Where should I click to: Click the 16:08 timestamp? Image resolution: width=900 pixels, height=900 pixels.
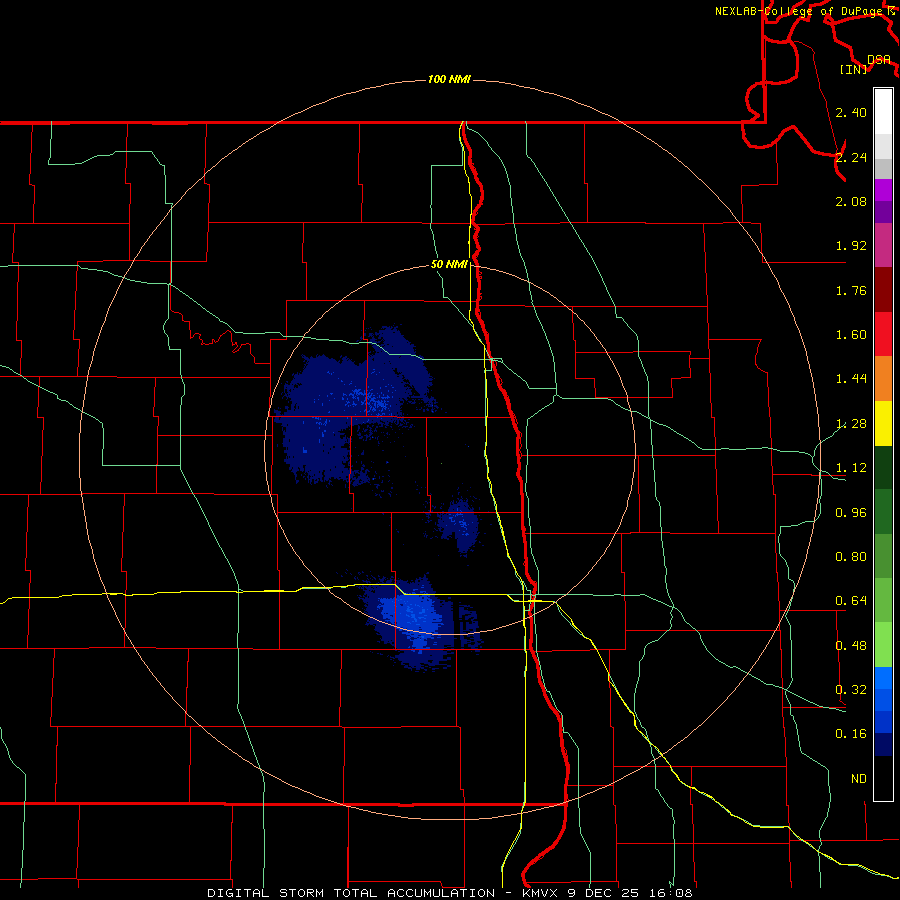(x=671, y=893)
